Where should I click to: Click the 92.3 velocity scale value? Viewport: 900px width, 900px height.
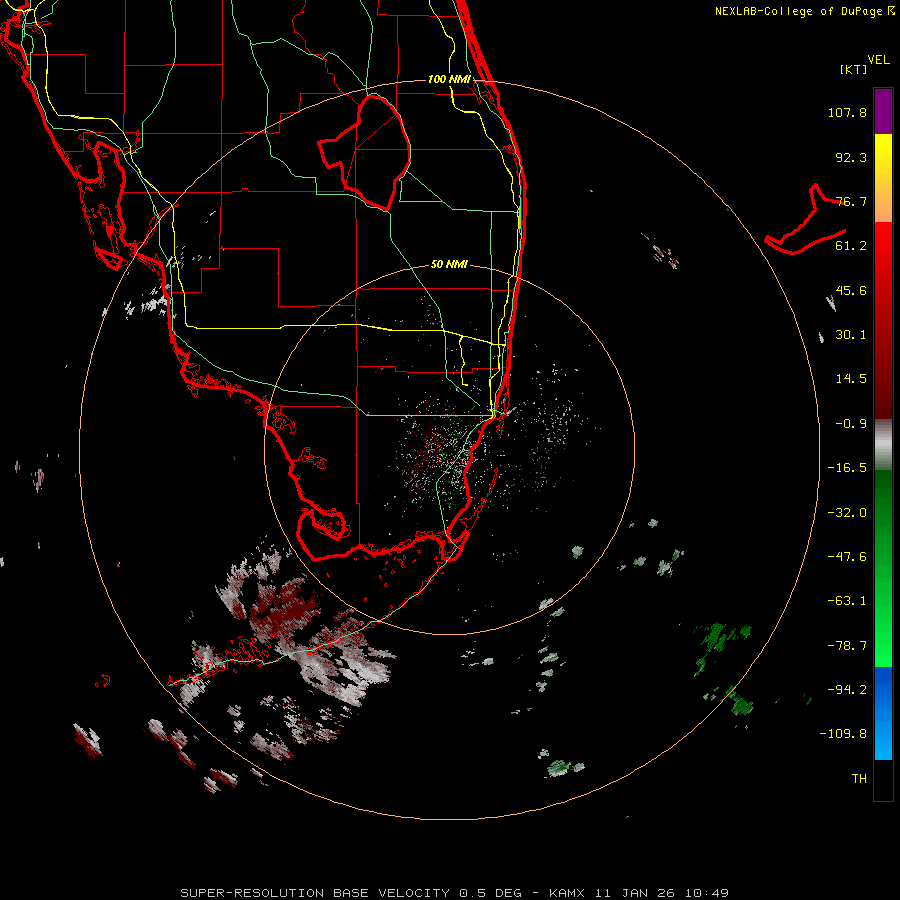pos(851,157)
